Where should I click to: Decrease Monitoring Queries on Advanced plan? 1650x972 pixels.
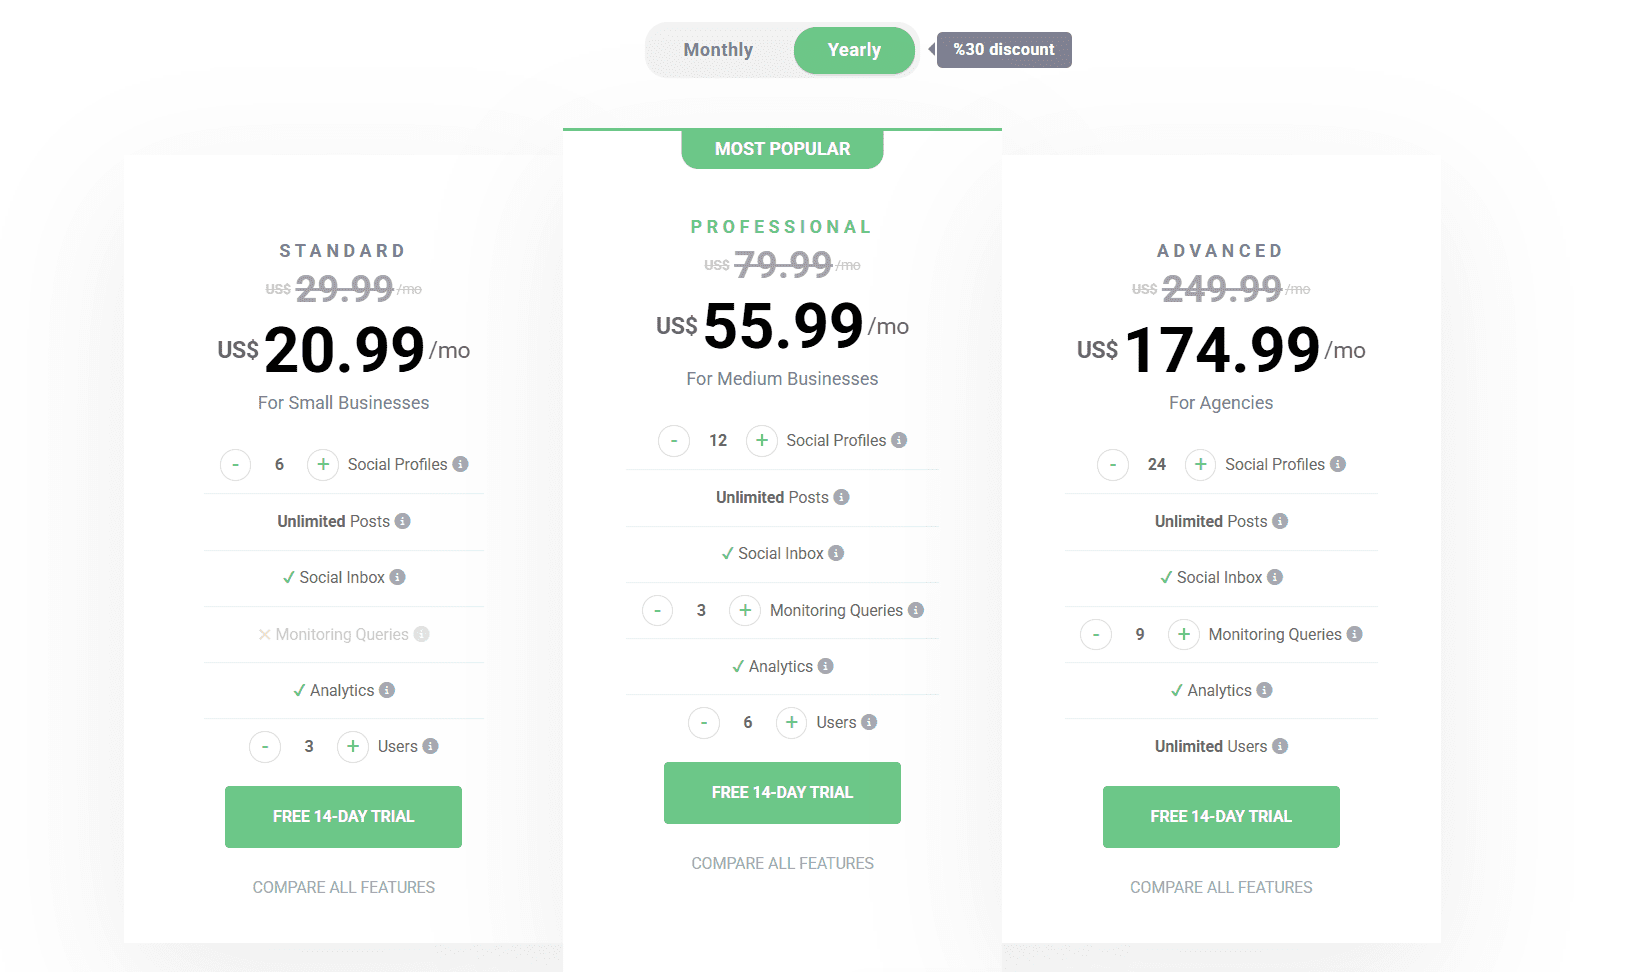(1095, 634)
